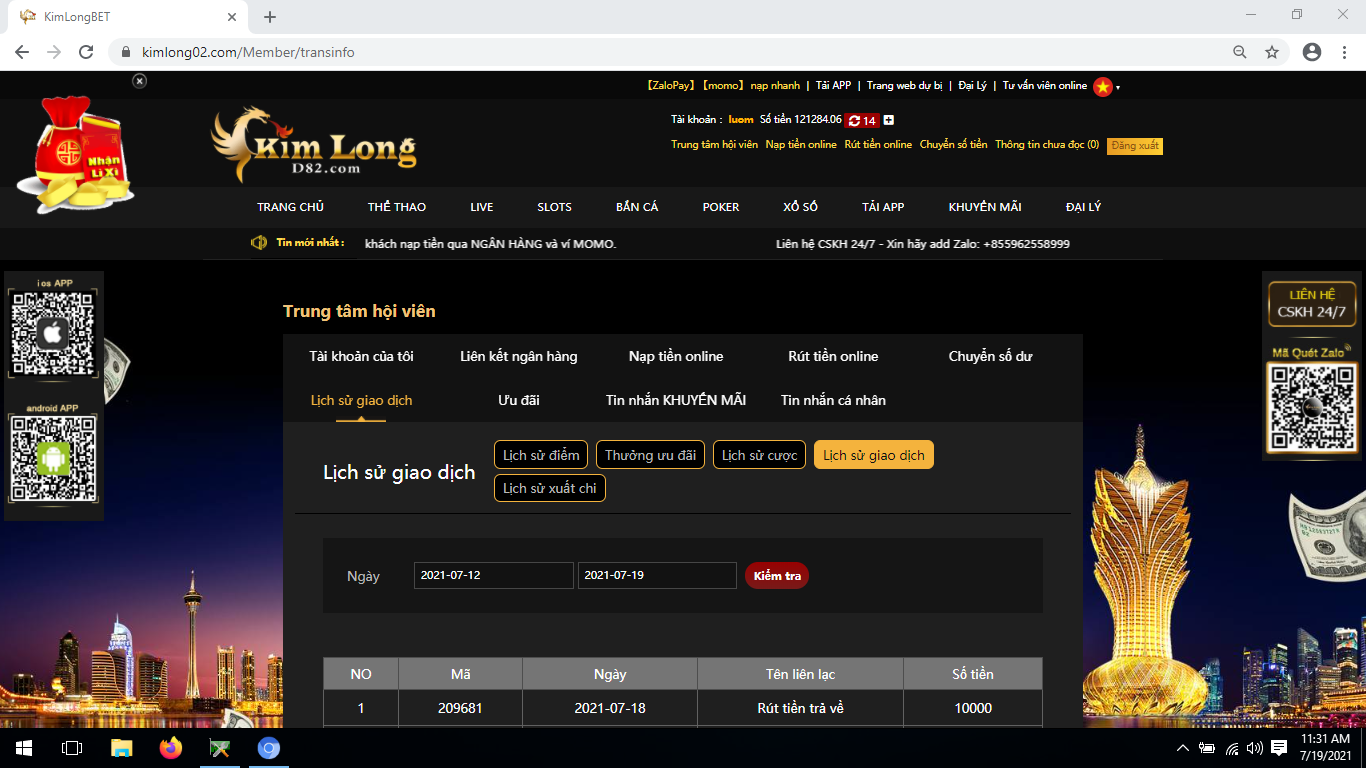Open Chrome's three-dot menu

[1343, 51]
